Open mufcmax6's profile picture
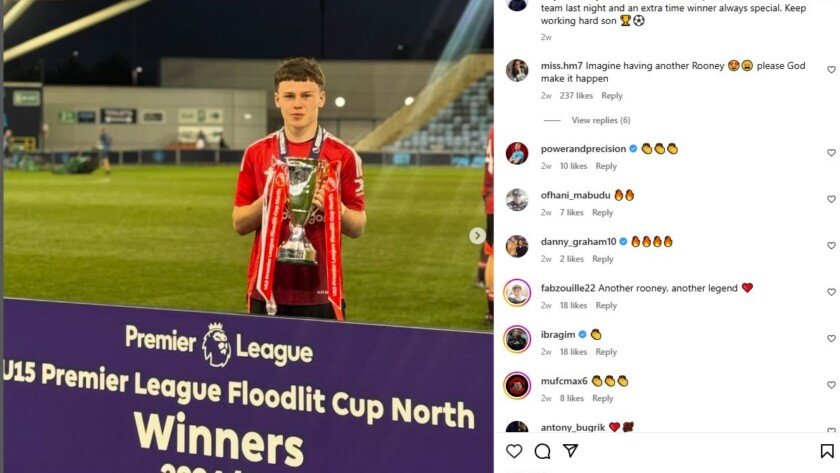The image size is (840, 473). click(x=517, y=386)
